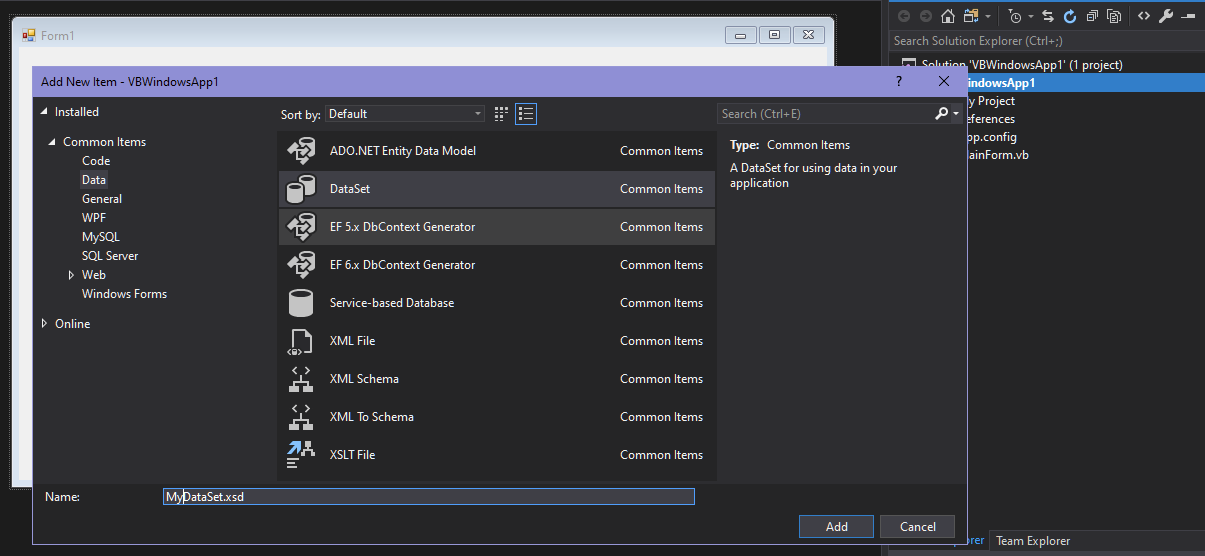
Task: Click the Collapse All icon in Solution Explorer
Action: point(1092,16)
